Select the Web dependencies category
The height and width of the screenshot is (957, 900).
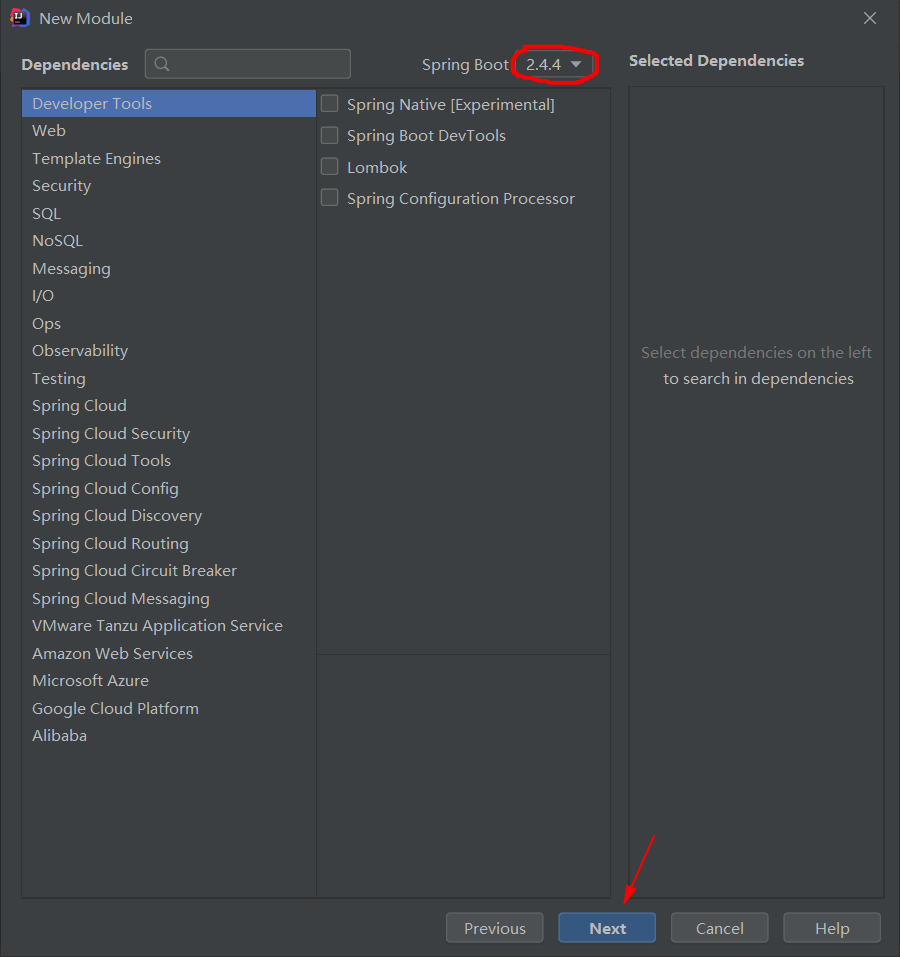pos(48,130)
